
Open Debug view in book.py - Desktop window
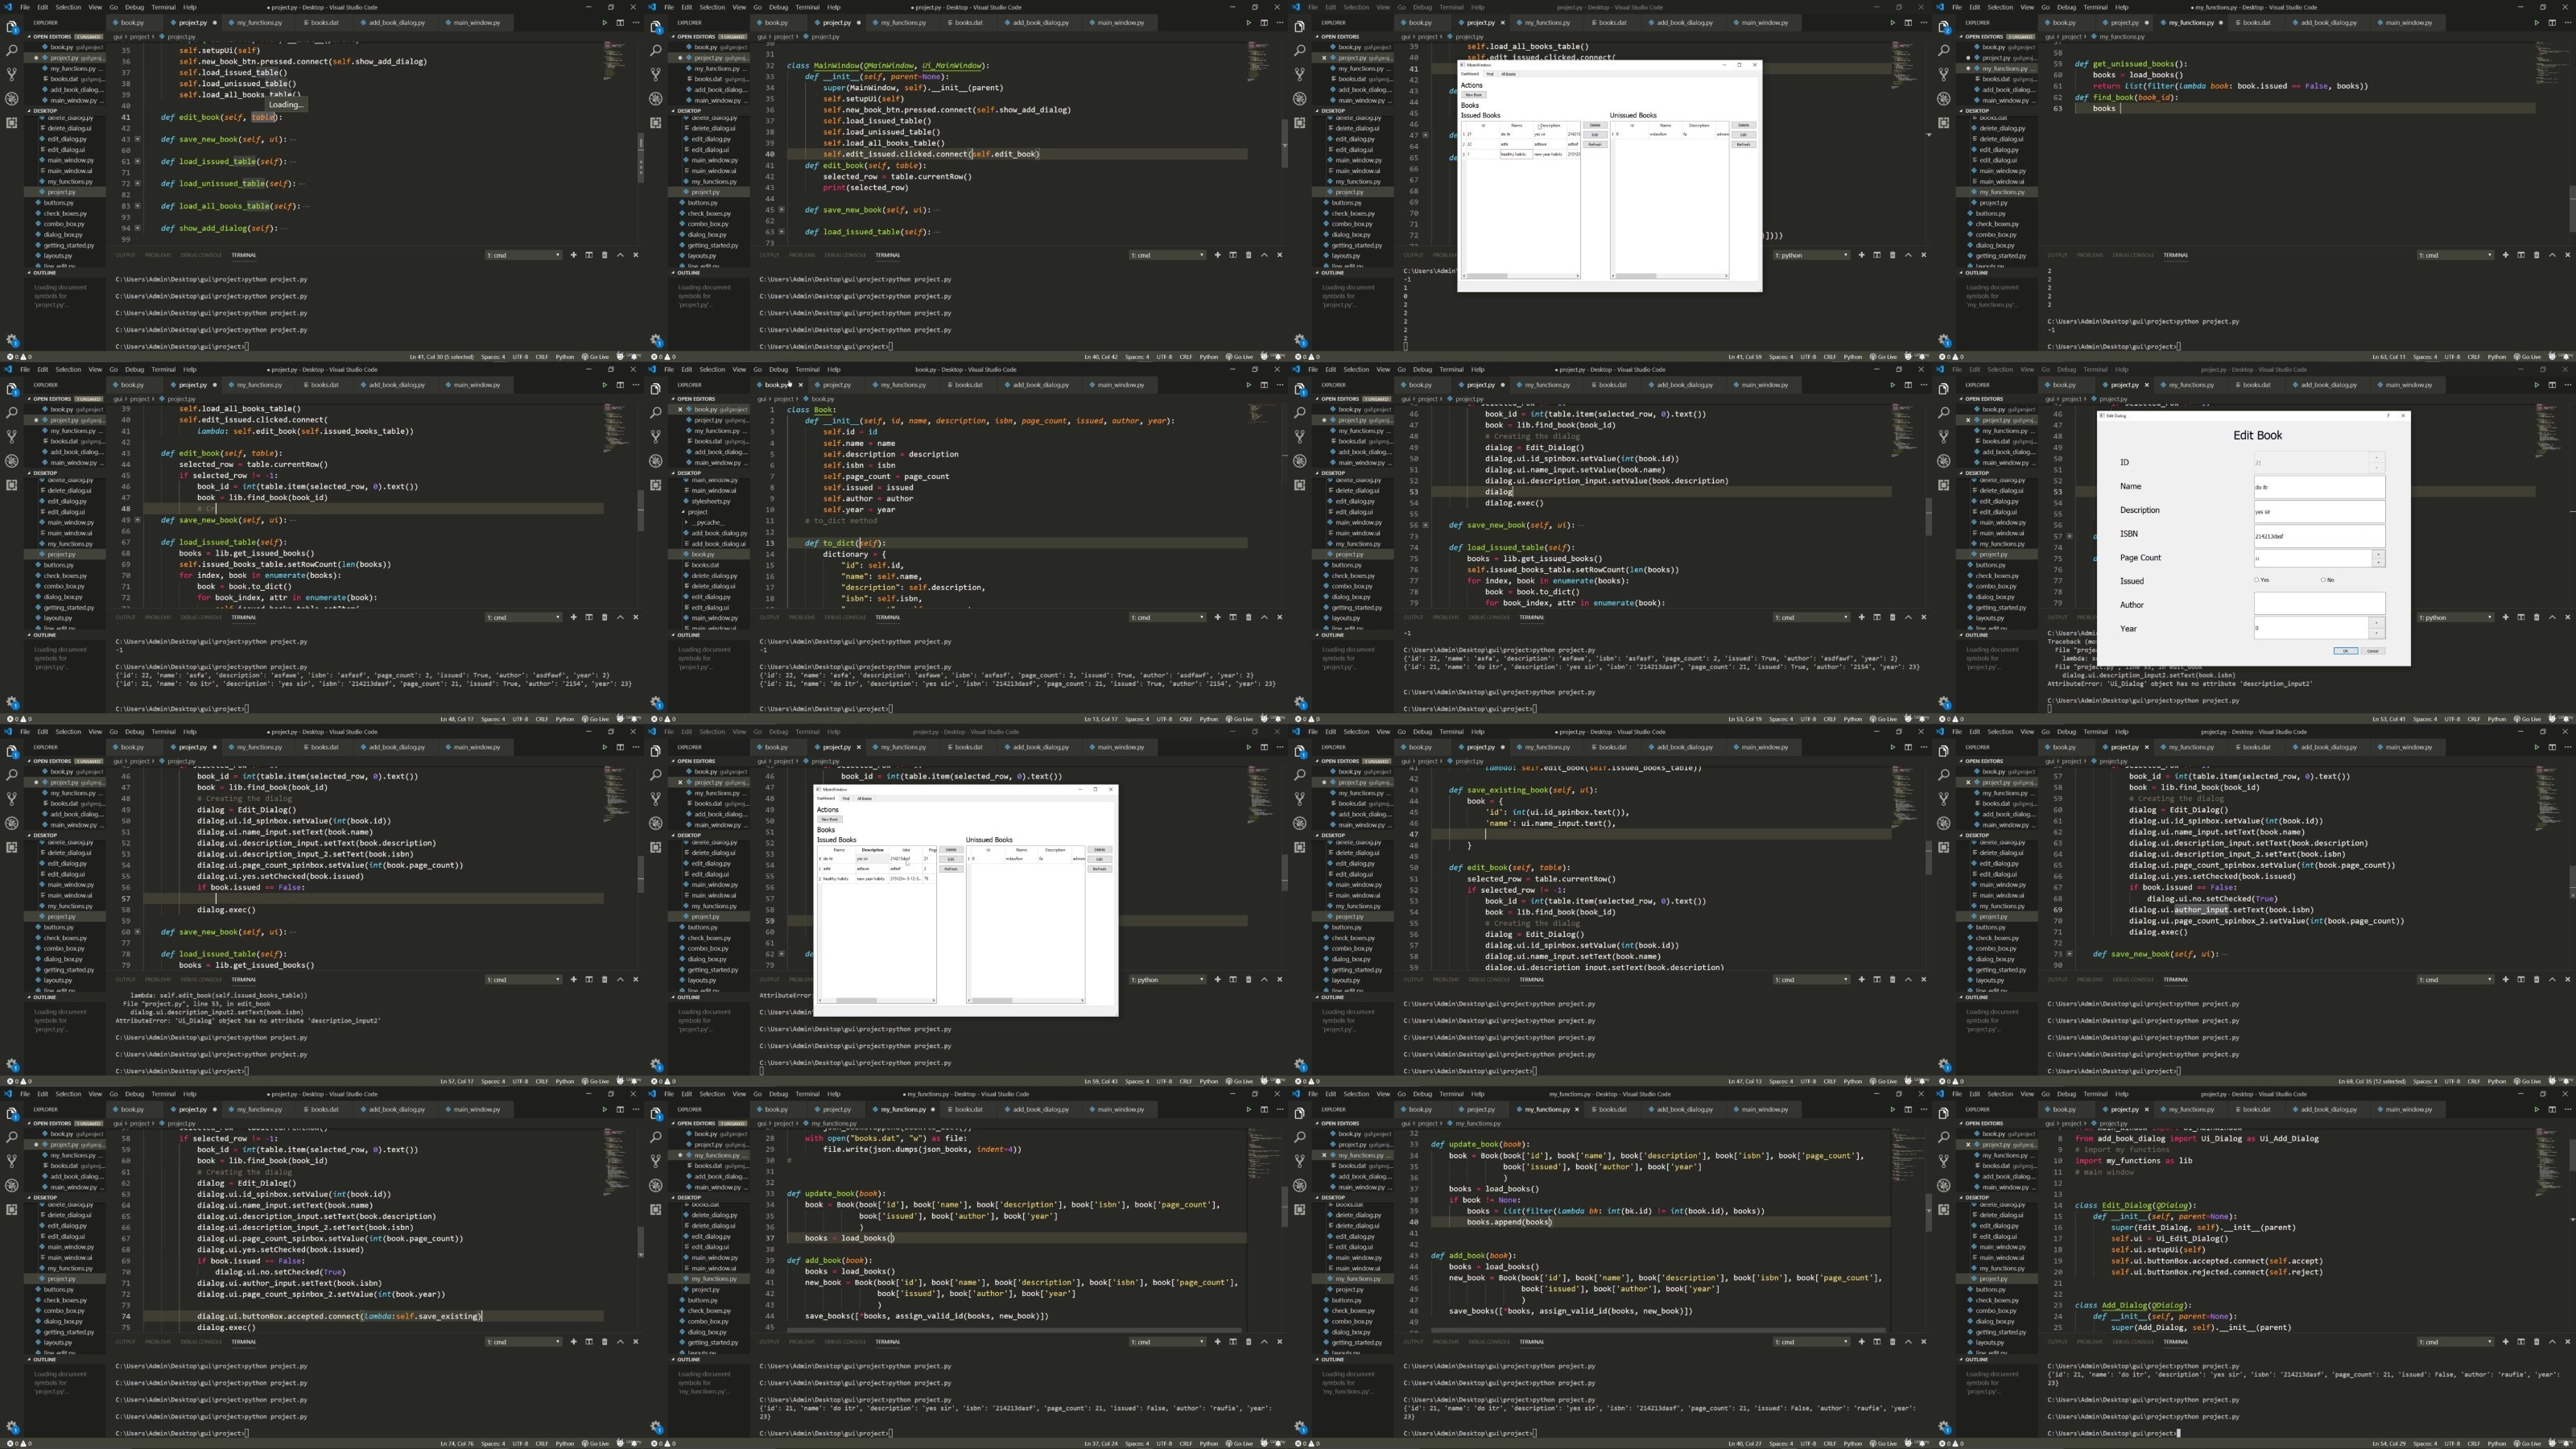click(656, 461)
